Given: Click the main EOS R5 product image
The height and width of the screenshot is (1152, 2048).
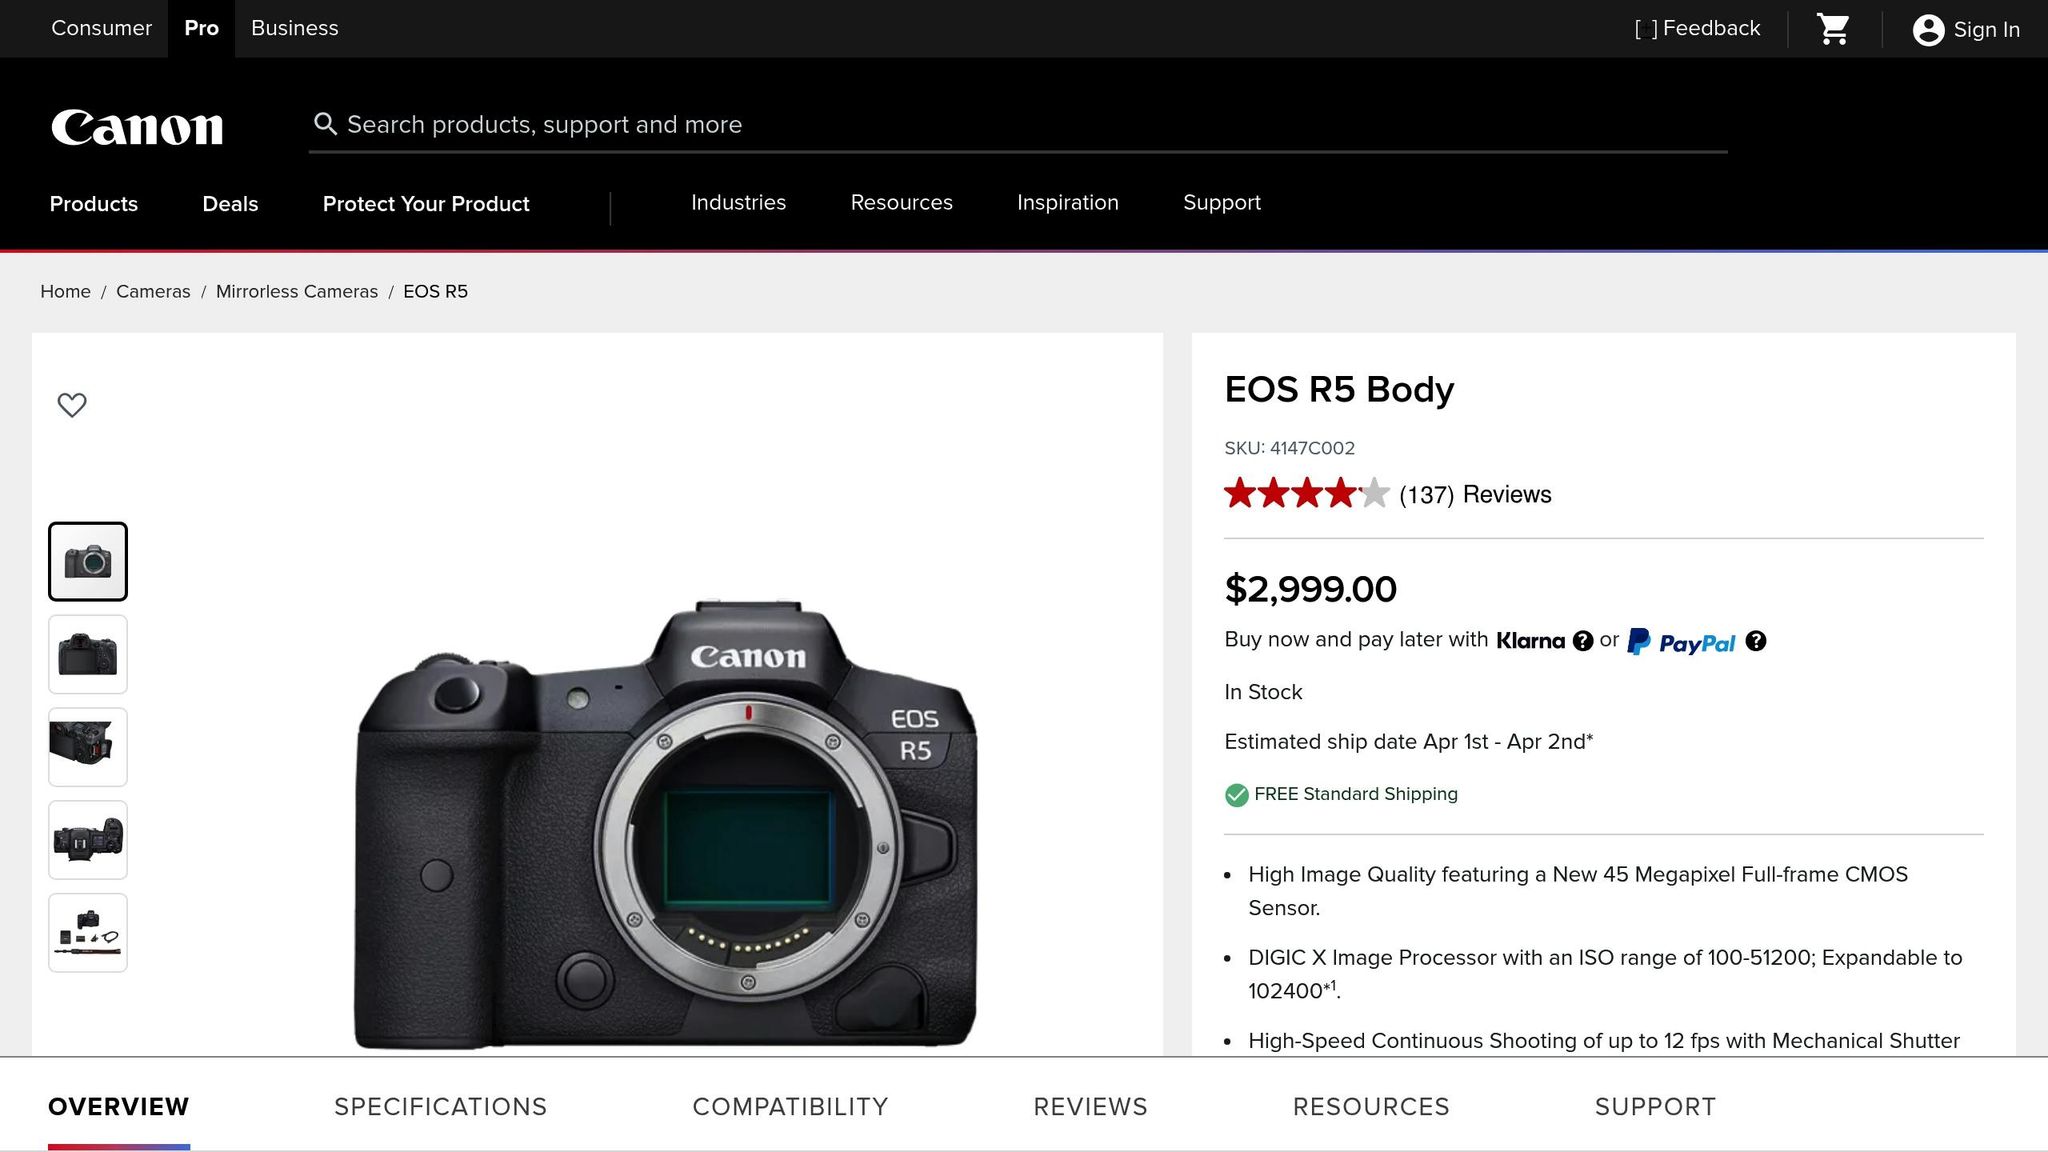Looking at the screenshot, I should (665, 825).
